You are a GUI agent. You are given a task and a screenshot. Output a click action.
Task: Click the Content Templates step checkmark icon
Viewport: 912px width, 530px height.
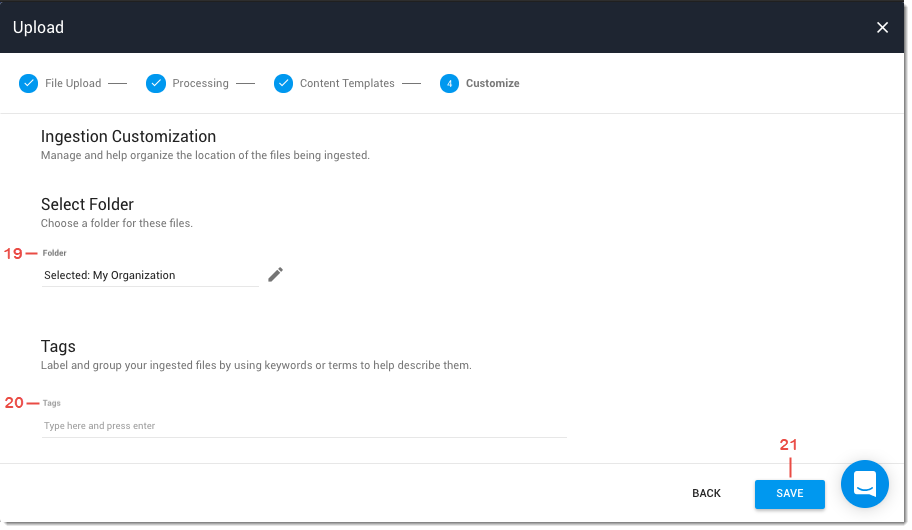[x=283, y=84]
